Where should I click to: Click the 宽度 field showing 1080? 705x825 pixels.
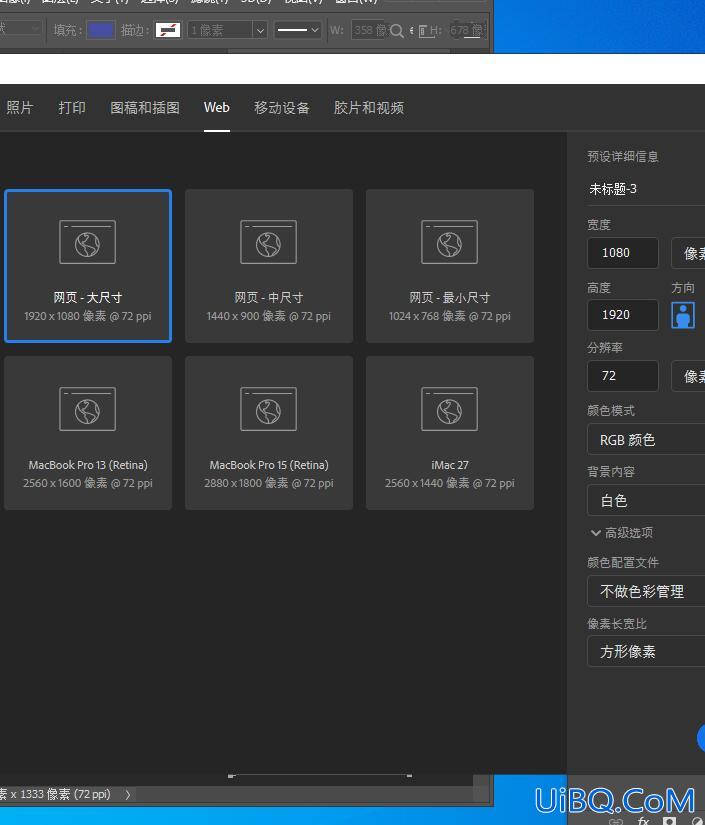622,253
